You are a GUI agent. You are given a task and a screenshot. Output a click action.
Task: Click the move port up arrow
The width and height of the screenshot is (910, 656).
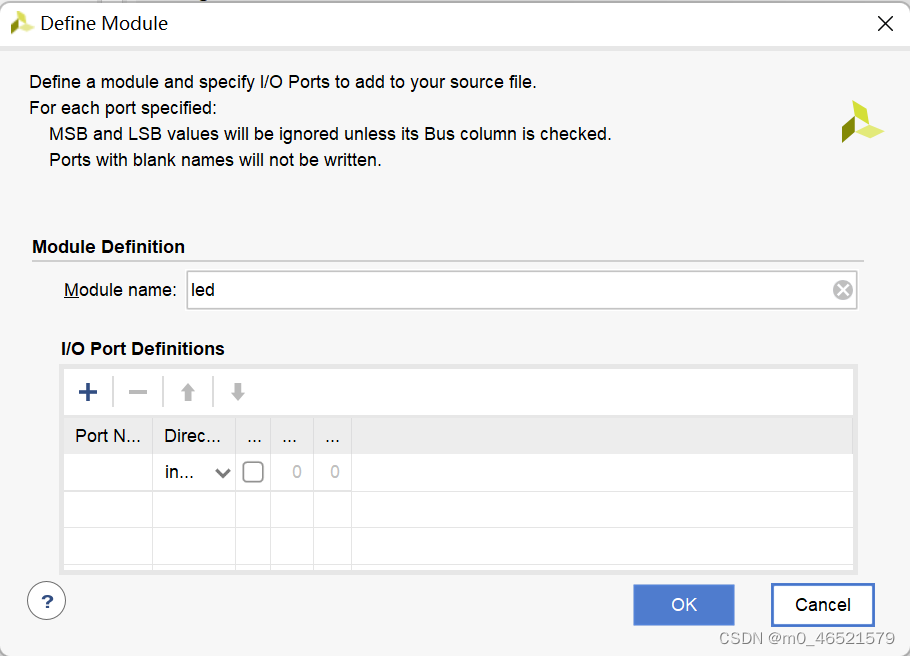pos(188,392)
